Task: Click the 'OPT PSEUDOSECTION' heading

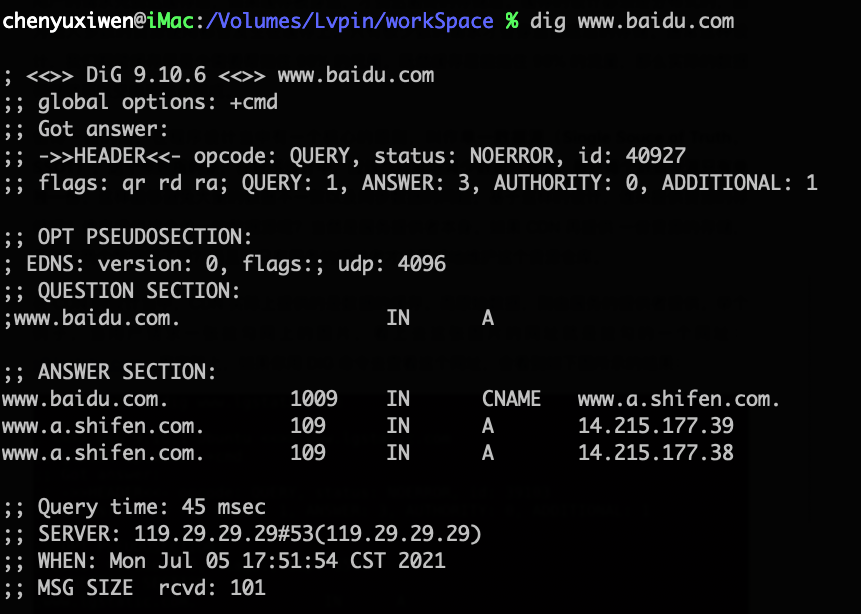Action: pyautogui.click(x=145, y=237)
